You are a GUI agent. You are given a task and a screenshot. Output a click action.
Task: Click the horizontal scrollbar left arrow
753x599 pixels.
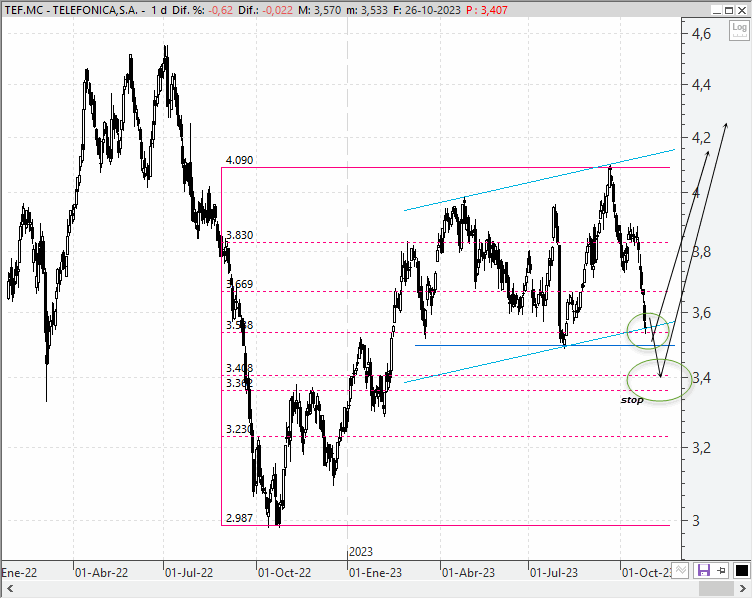(10, 588)
